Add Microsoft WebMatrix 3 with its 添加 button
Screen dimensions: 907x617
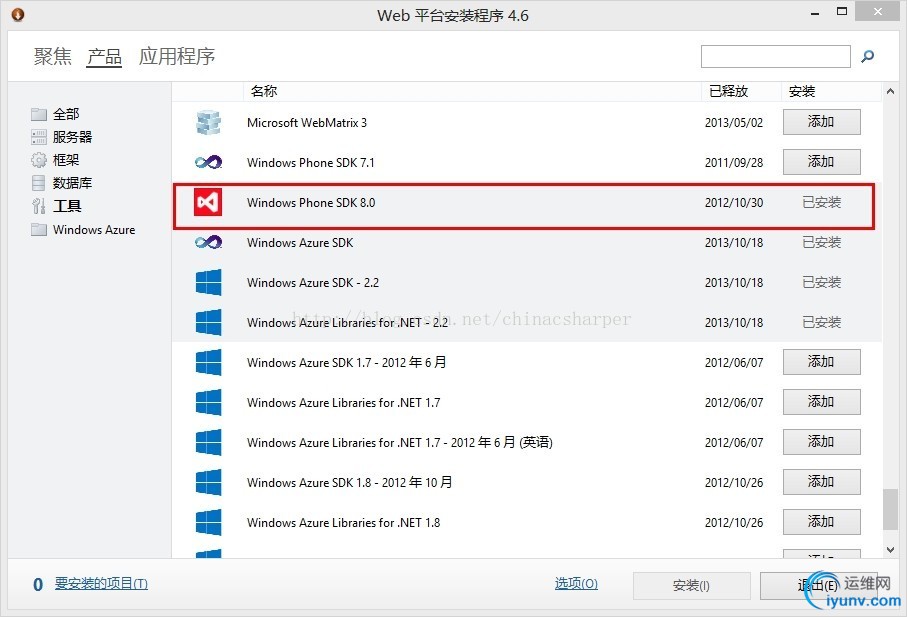point(821,122)
